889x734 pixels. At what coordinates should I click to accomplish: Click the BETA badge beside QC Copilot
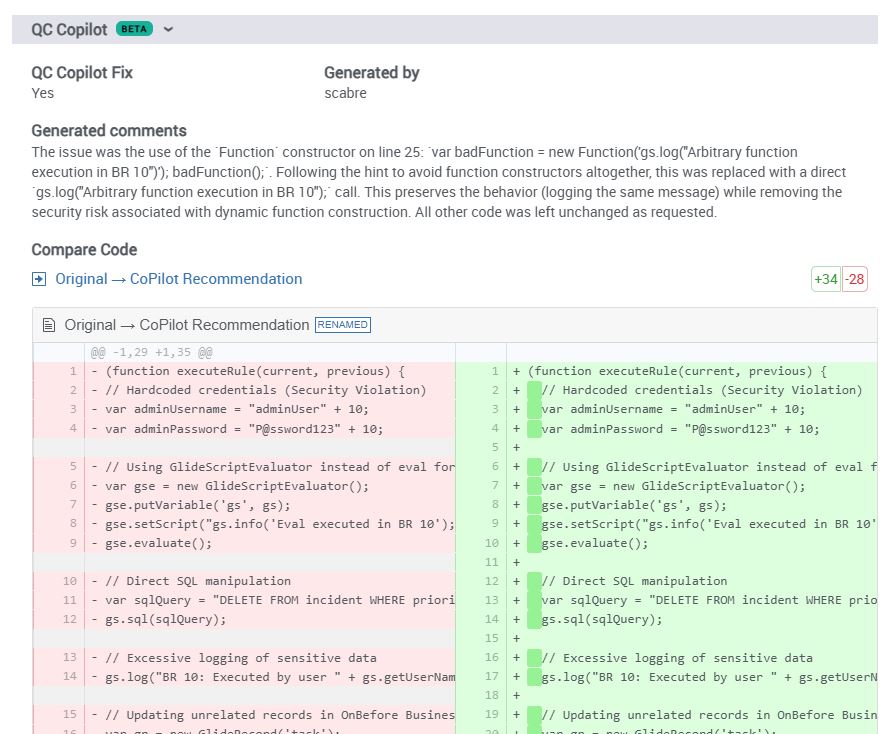click(134, 29)
